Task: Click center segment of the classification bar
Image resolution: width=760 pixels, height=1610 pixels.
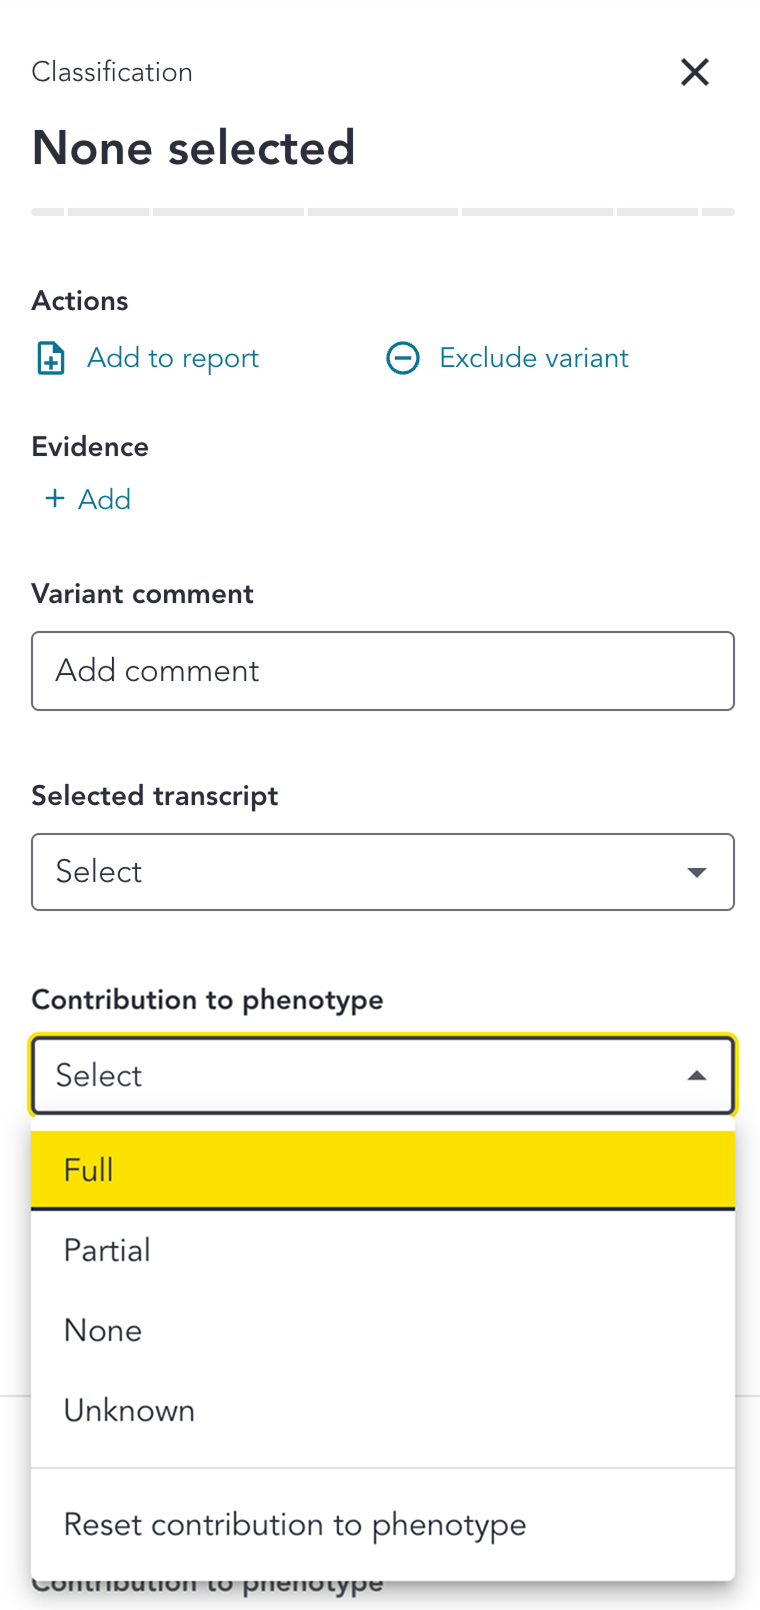Action: coord(383,212)
